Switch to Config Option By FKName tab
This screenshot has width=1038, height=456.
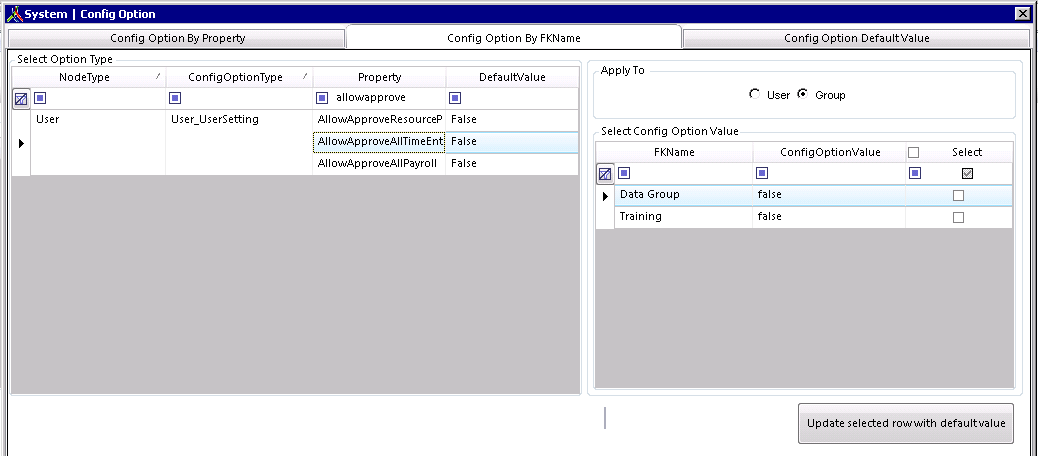click(514, 38)
